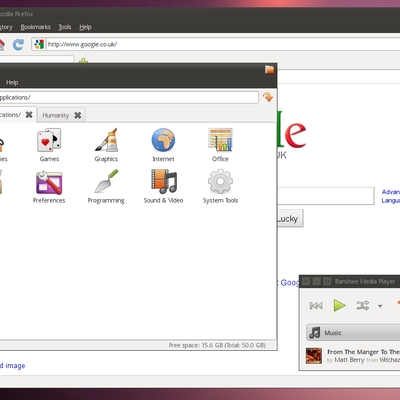400x400 pixels.
Task: Click the Firefox home button
Action: tap(2, 45)
